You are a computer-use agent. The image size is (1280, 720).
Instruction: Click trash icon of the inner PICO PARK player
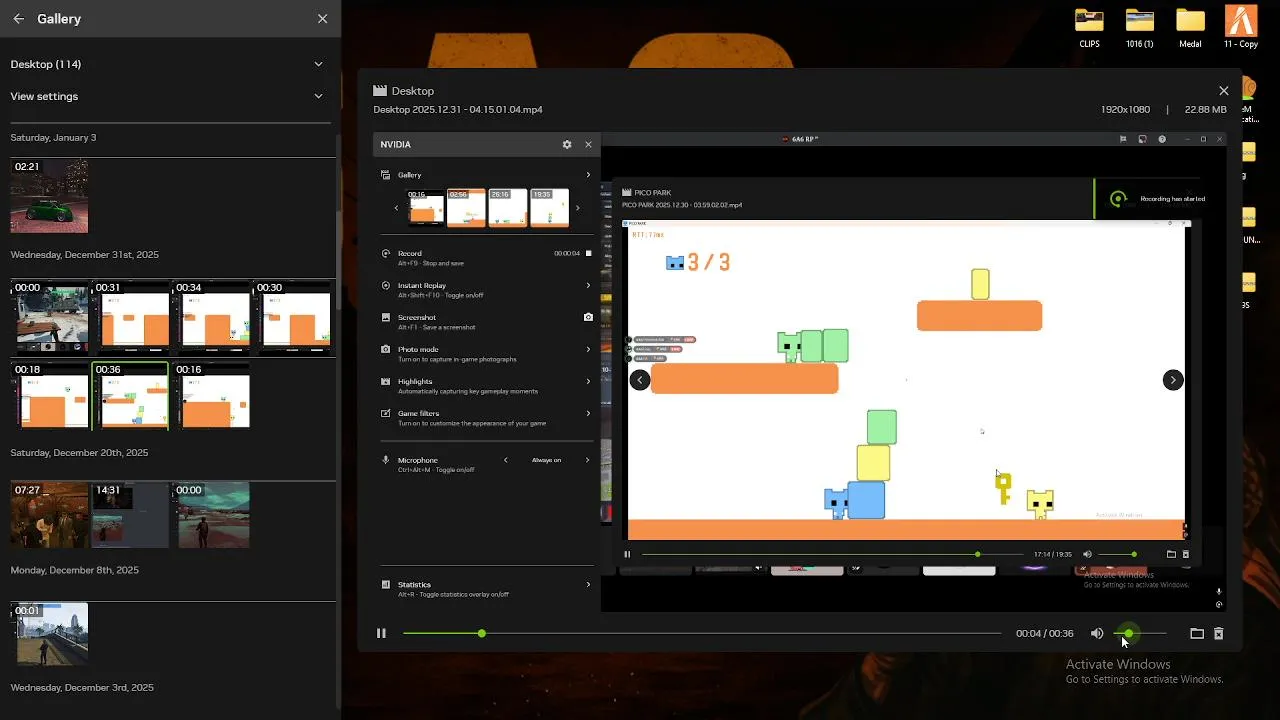pos(1186,554)
